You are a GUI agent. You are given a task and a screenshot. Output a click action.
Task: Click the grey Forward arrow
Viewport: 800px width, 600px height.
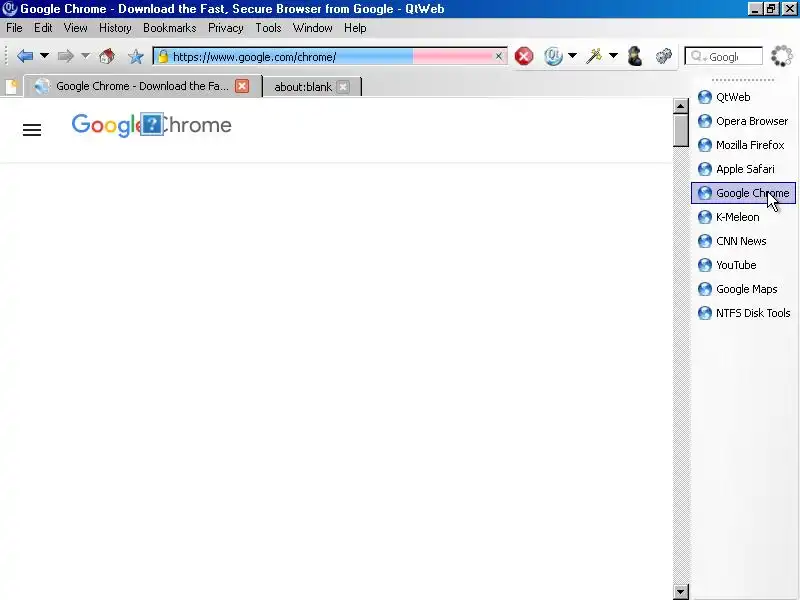click(65, 56)
